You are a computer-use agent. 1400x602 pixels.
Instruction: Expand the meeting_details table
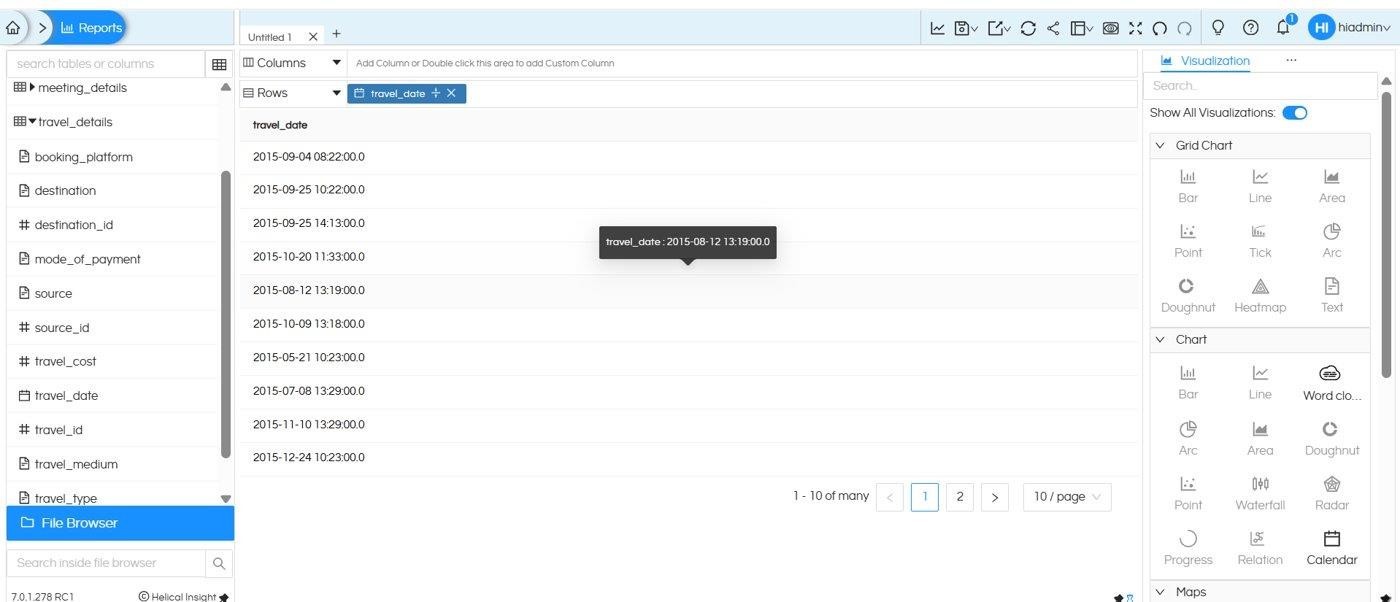coord(32,88)
